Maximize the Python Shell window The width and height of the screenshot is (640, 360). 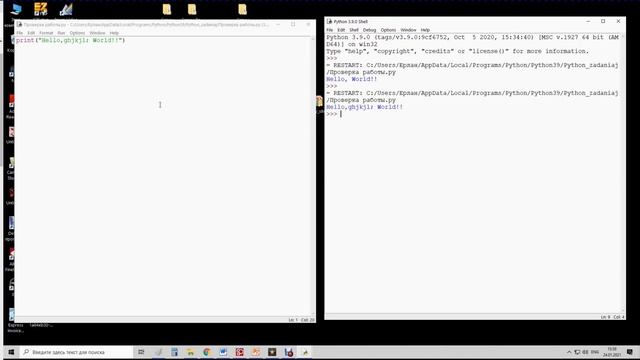point(603,21)
